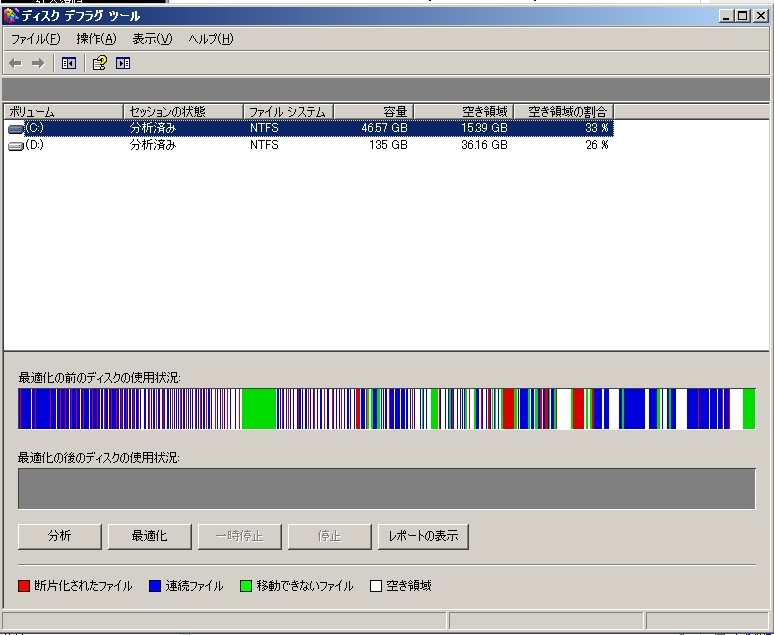Open the ヘルプ(H) menu
This screenshot has width=774, height=635.
(211, 39)
